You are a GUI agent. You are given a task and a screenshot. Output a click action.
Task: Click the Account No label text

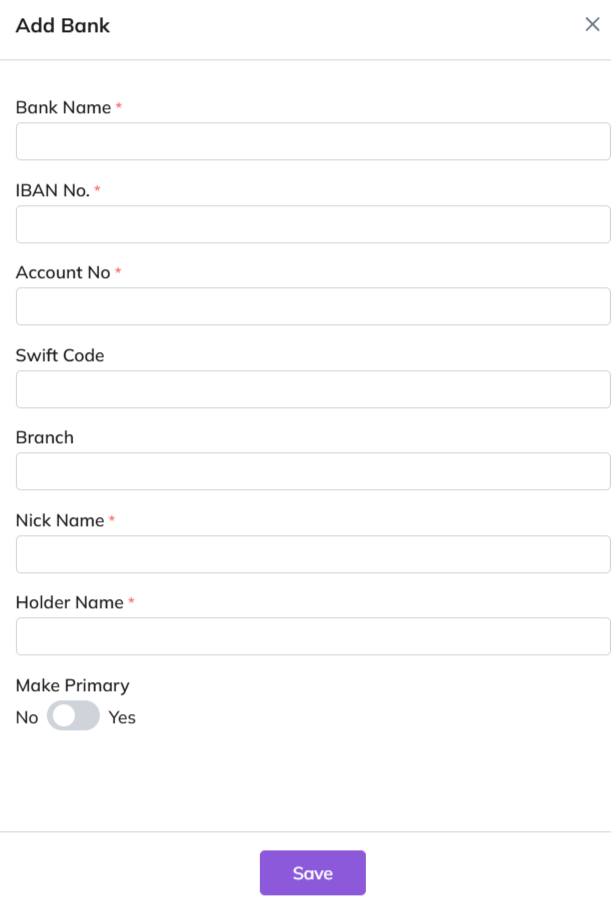pyautogui.click(x=63, y=272)
